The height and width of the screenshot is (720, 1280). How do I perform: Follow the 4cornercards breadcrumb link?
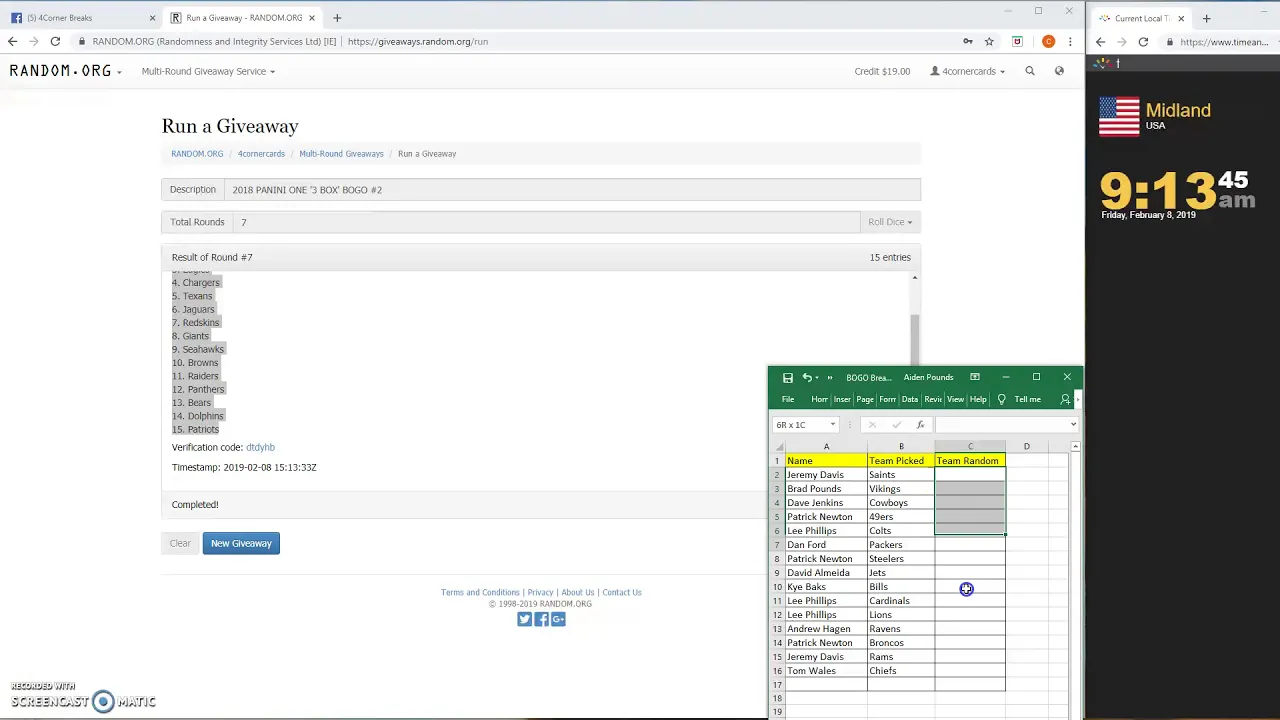[261, 154]
